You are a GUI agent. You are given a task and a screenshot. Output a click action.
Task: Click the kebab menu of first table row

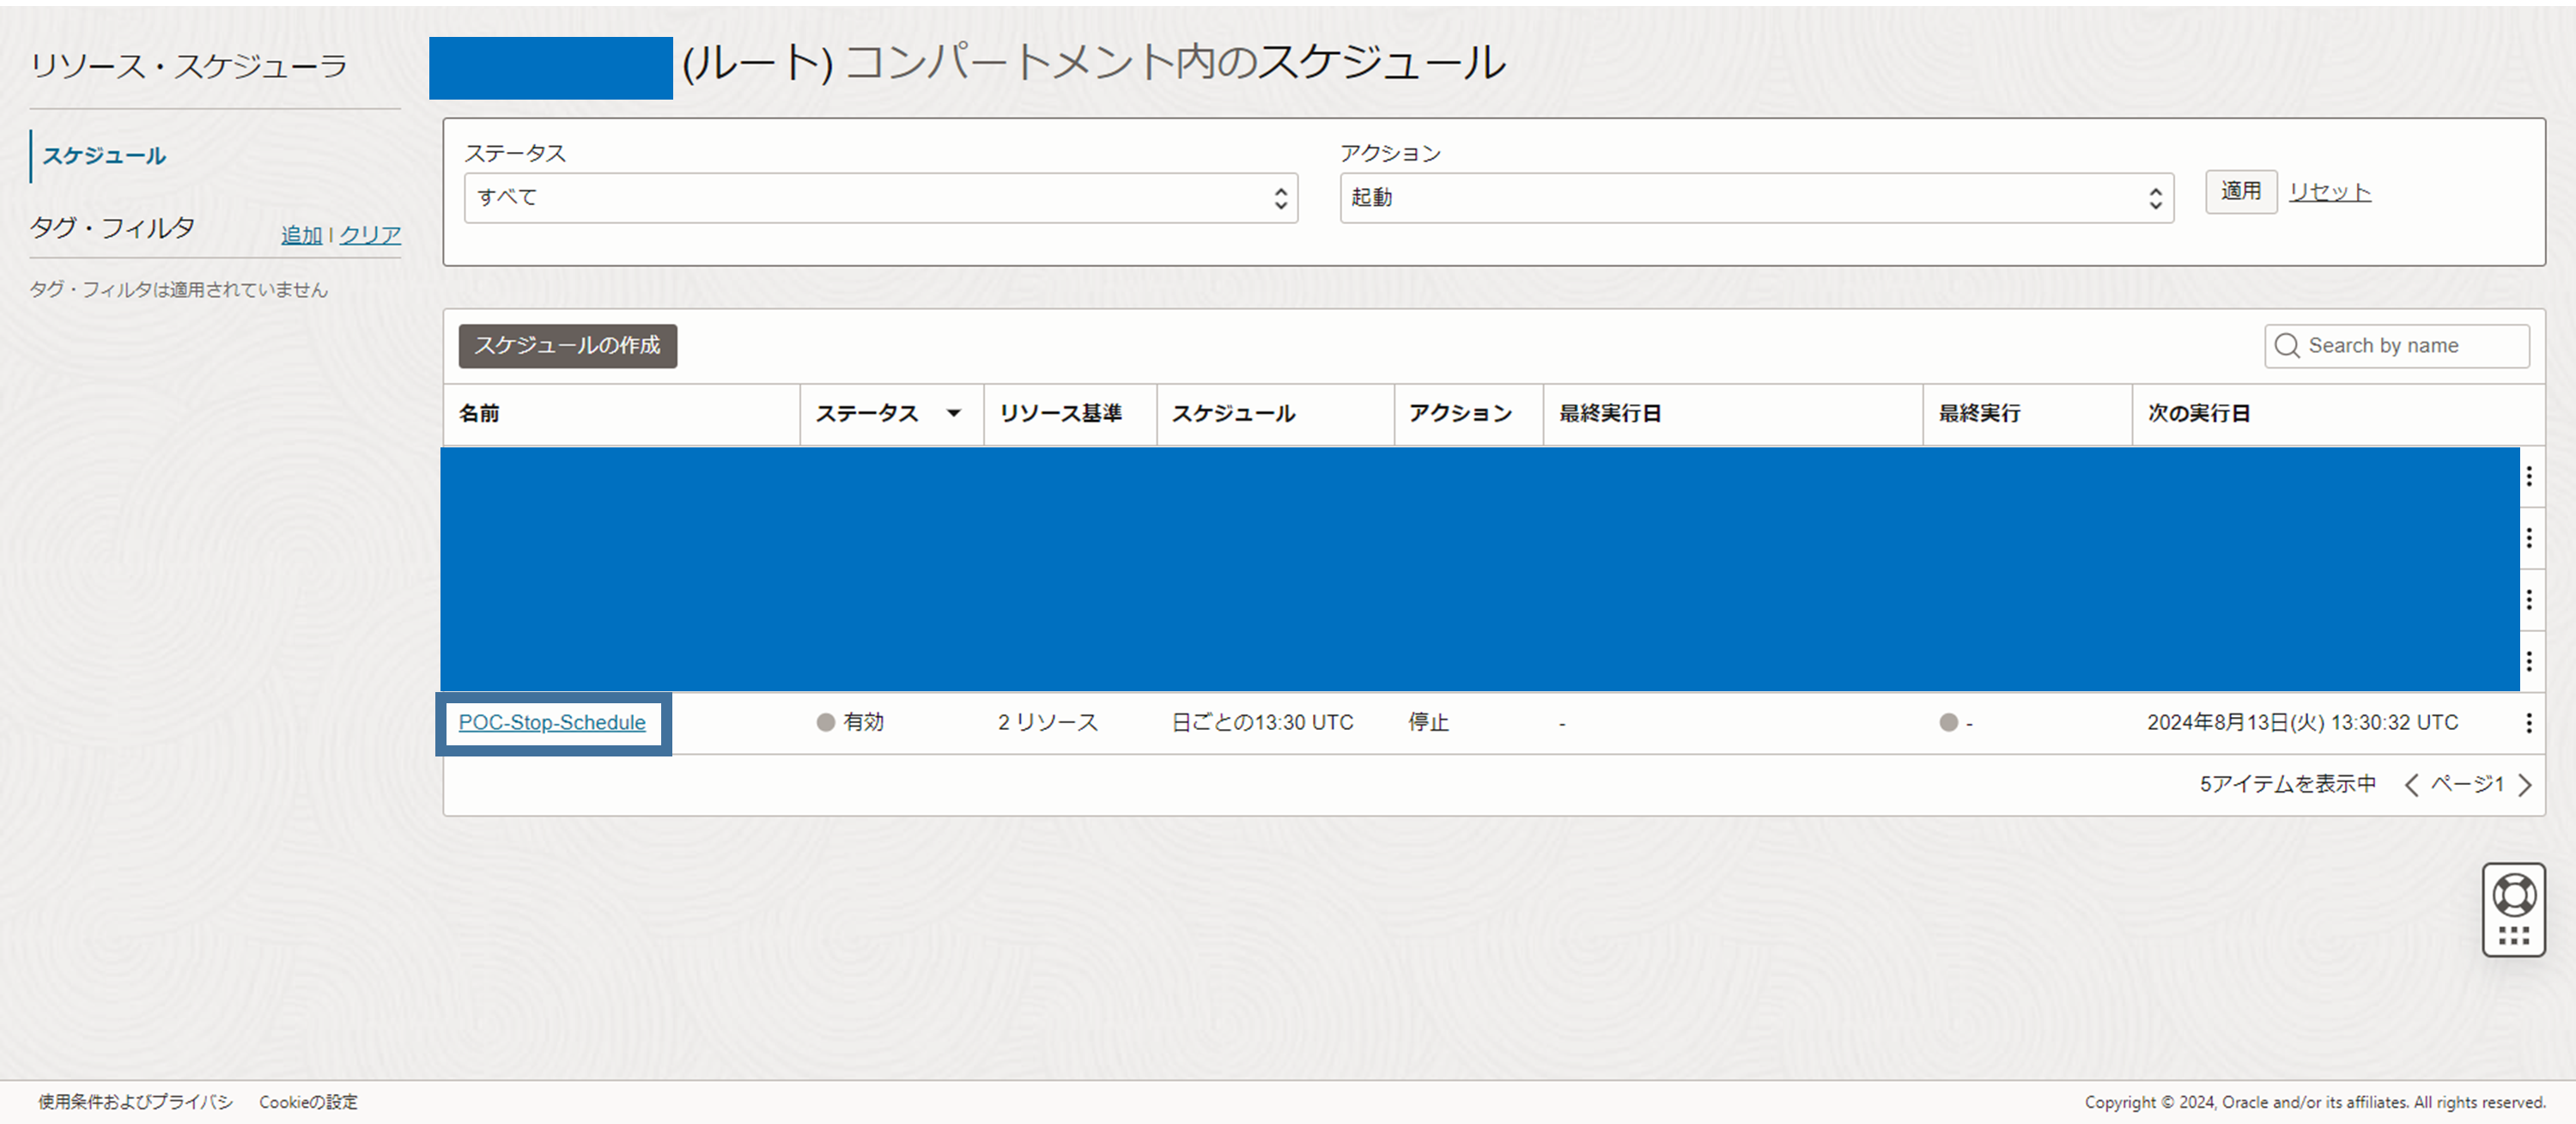pyautogui.click(x=2528, y=477)
